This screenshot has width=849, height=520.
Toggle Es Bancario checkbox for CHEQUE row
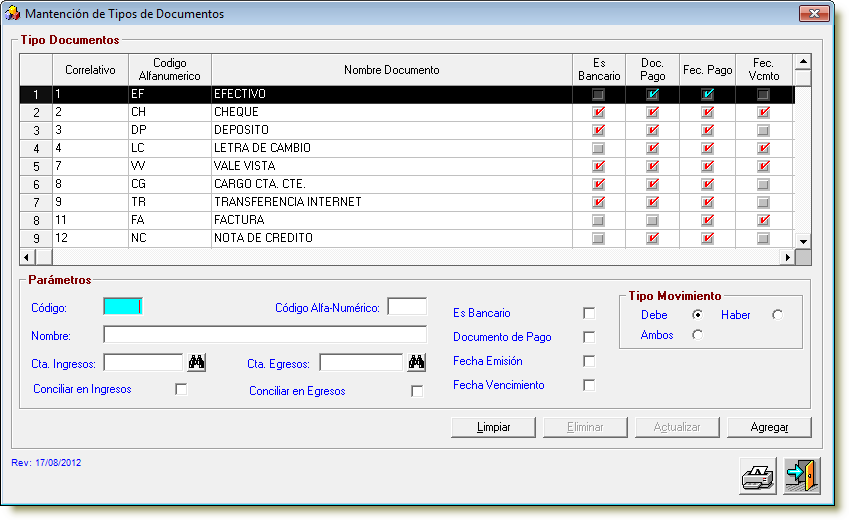(x=598, y=112)
